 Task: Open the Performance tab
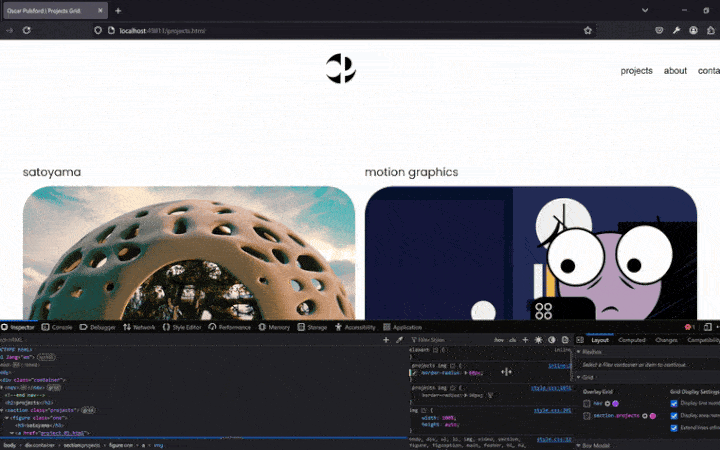230,327
